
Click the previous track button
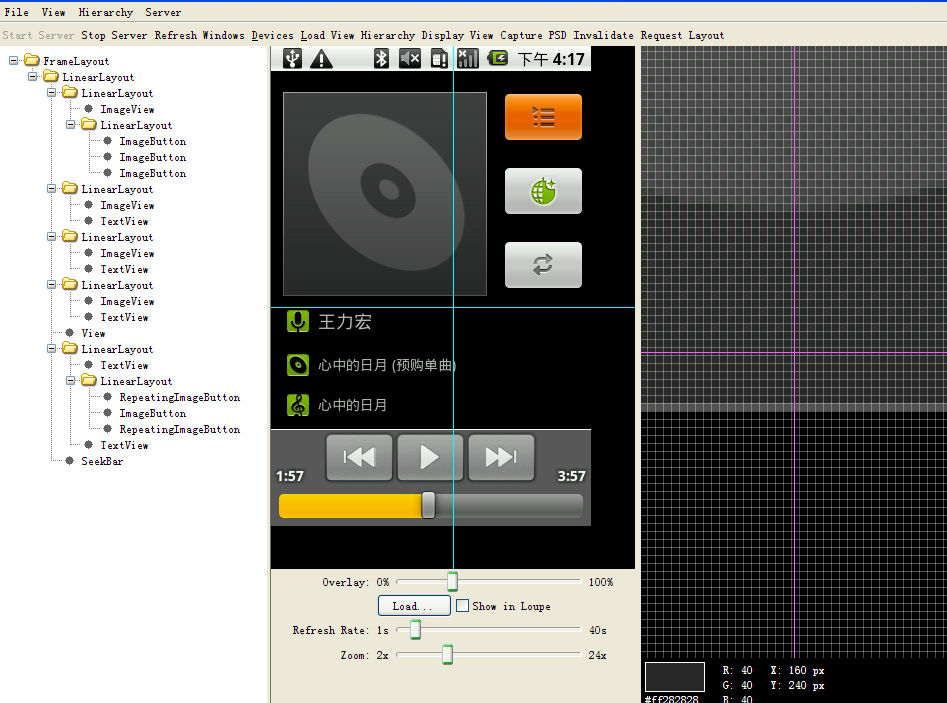point(359,457)
